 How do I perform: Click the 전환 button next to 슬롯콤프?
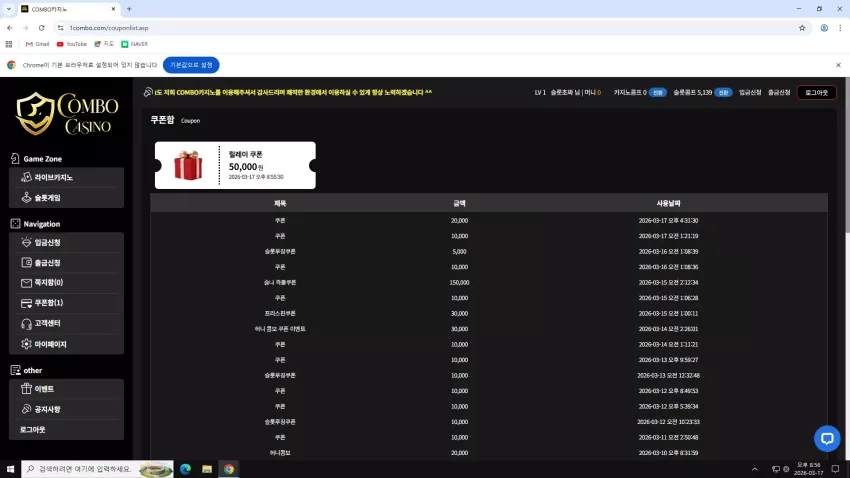[x=723, y=93]
